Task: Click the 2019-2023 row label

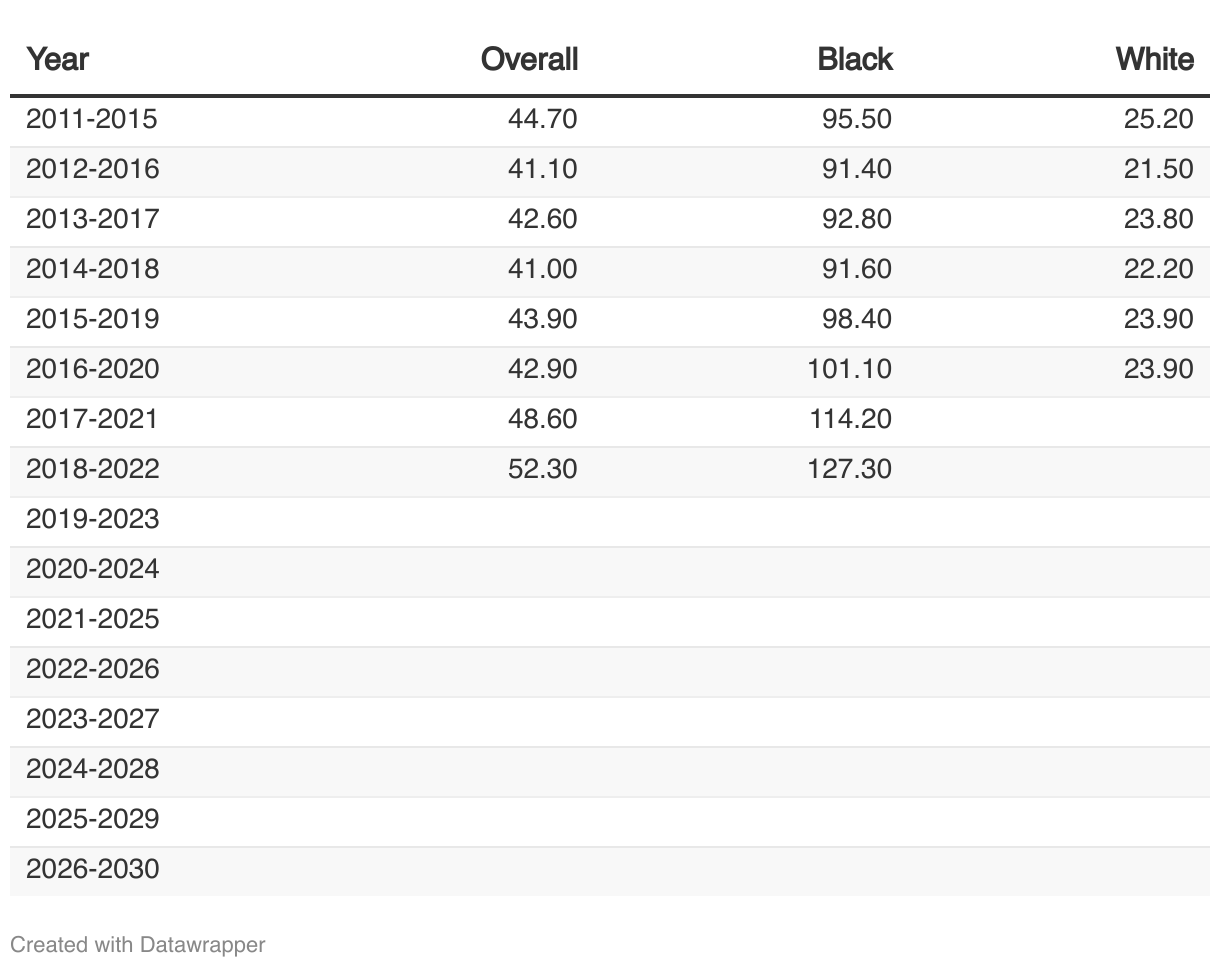Action: (x=92, y=520)
